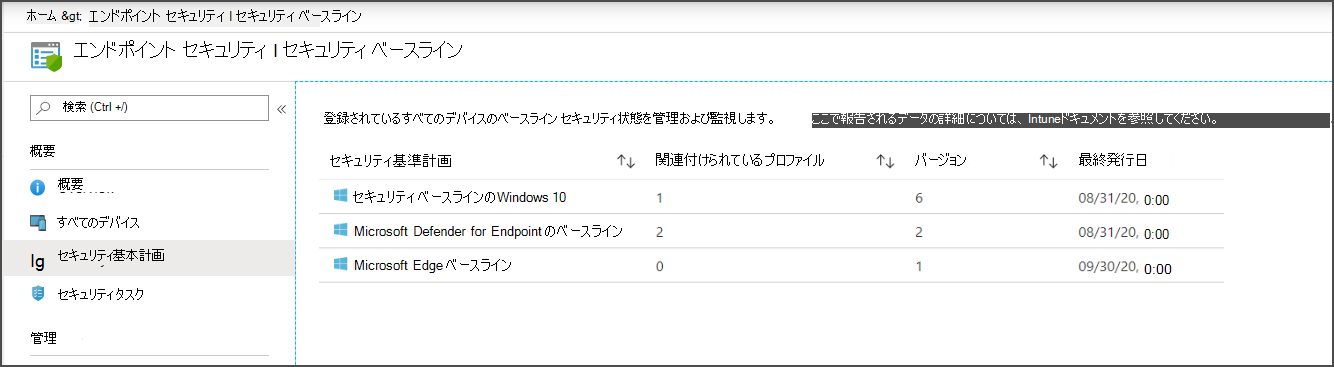Click the Windows logo beside Microsoft Edge baseline
The image size is (1334, 367).
340,265
